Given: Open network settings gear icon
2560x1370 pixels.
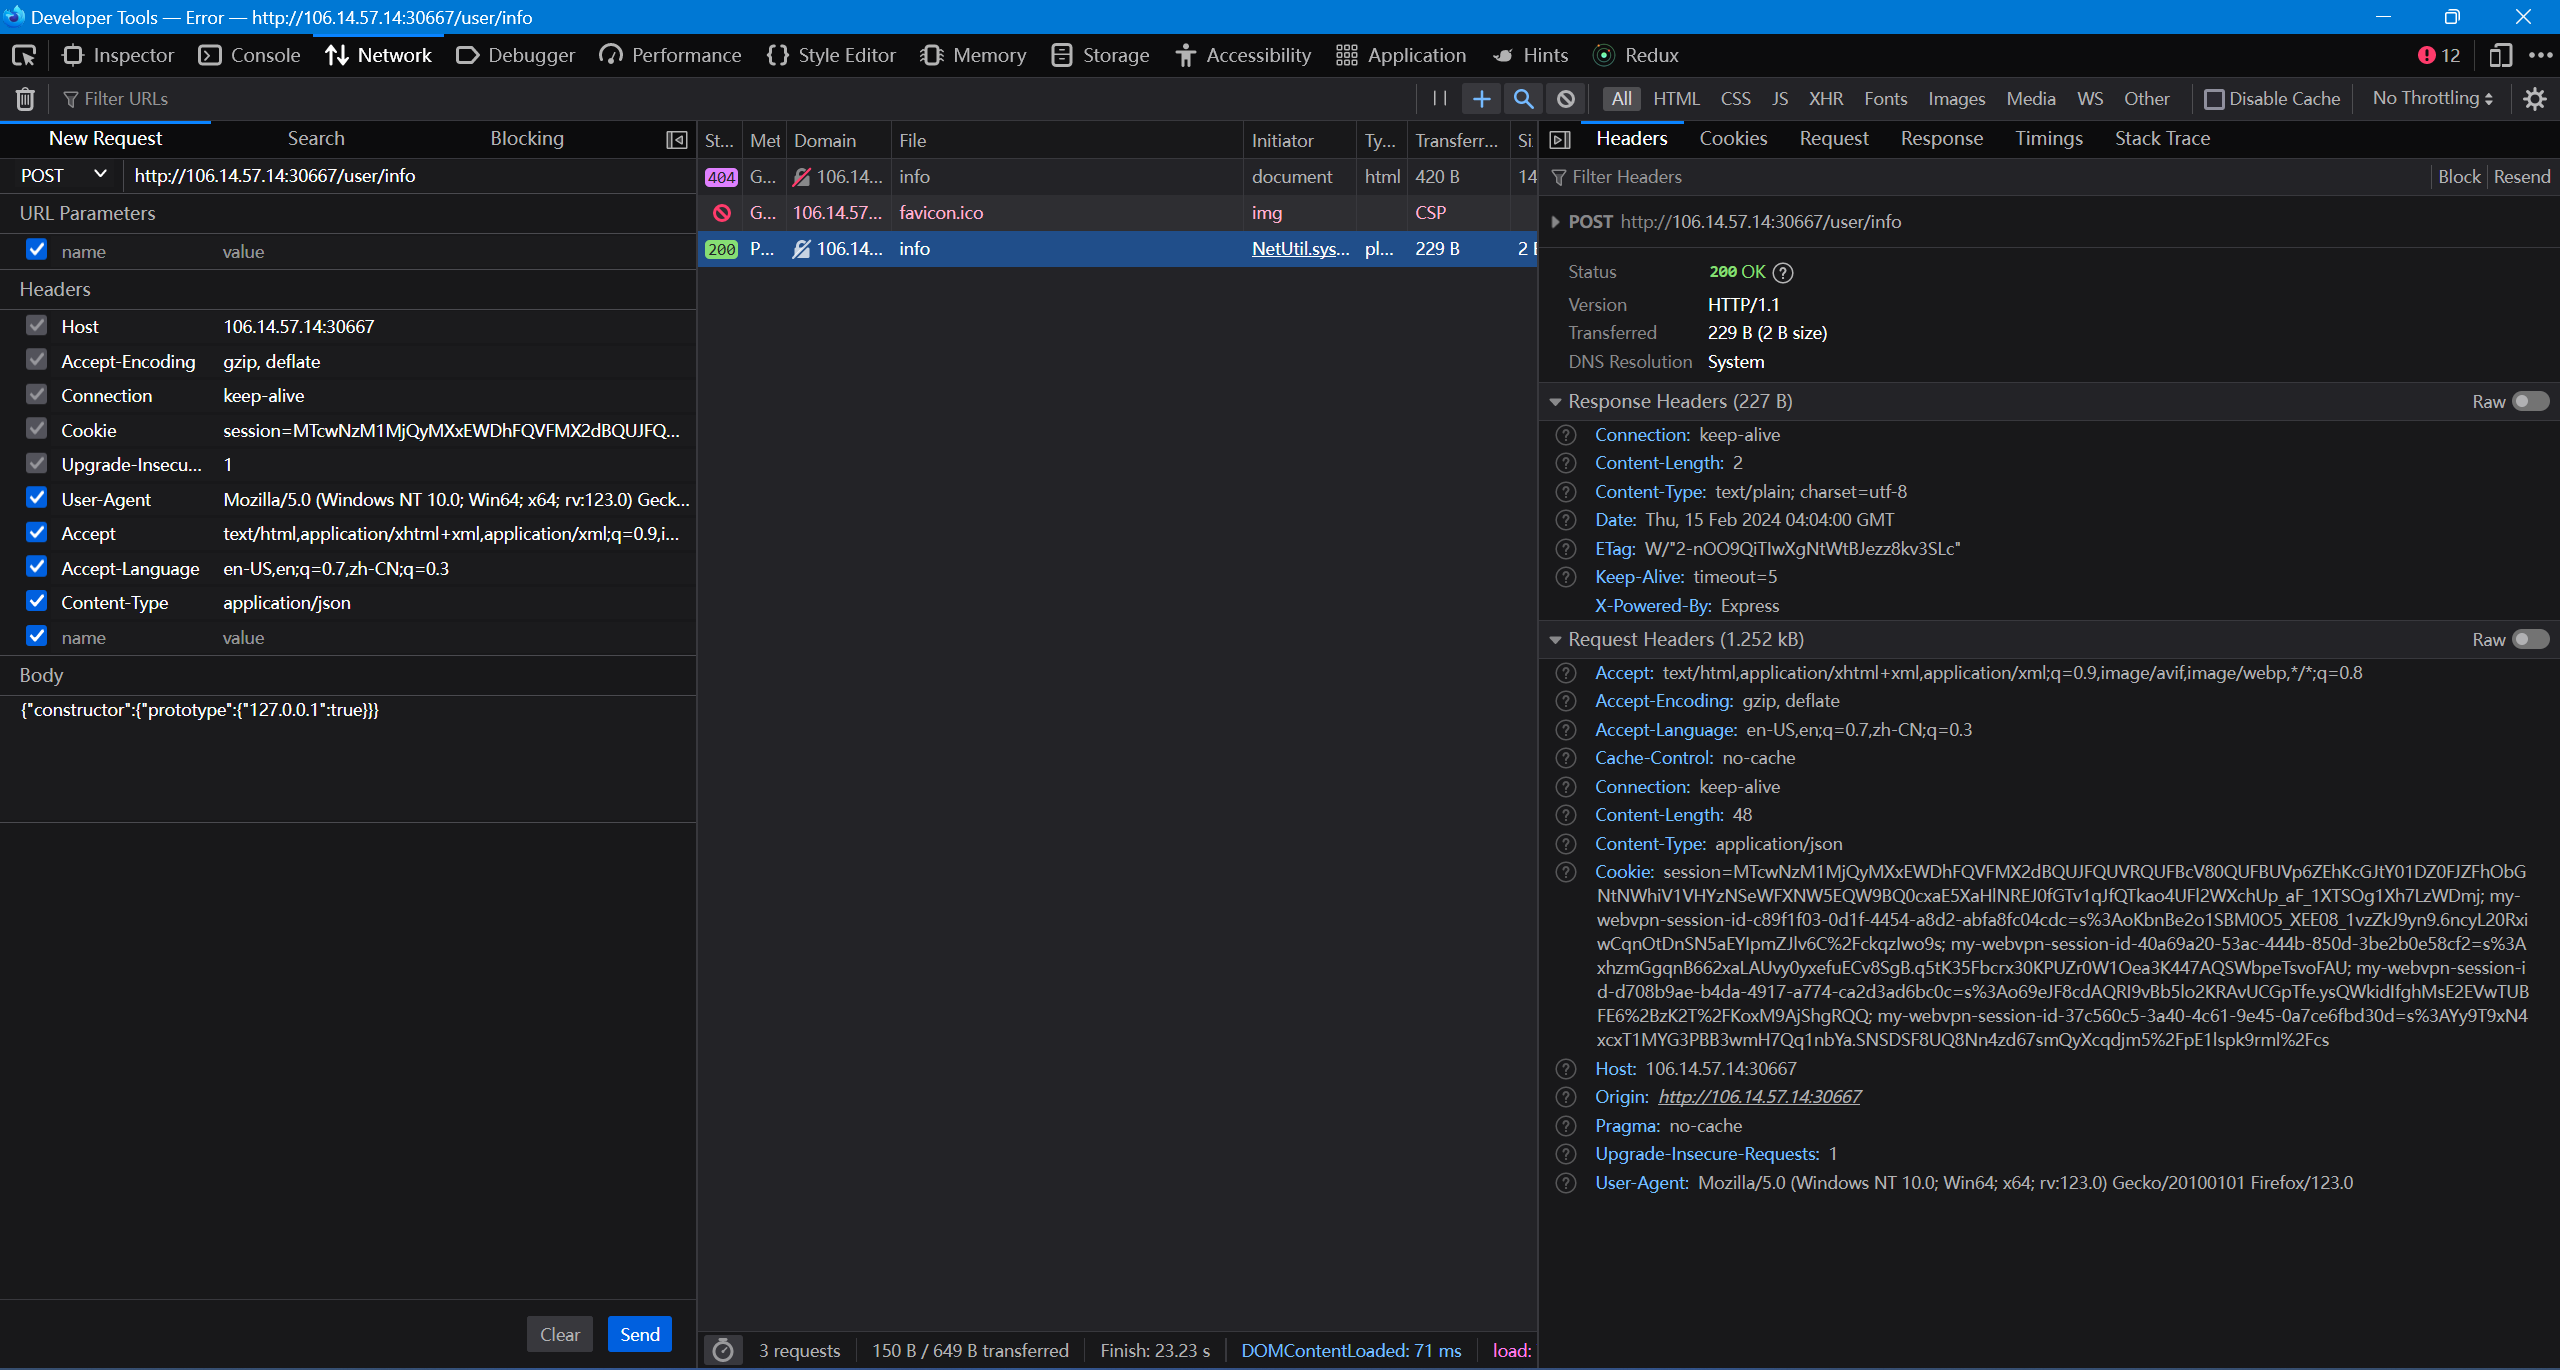Looking at the screenshot, I should pos(2534,98).
